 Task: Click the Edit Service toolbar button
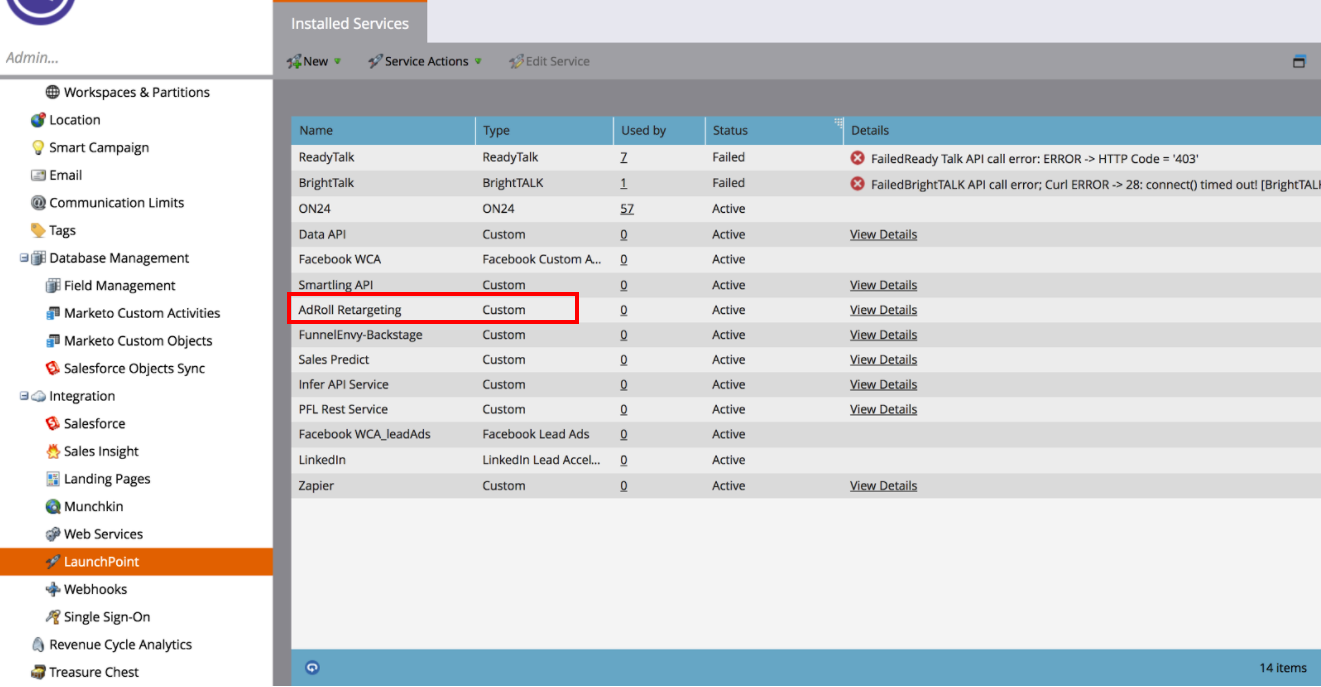click(549, 61)
